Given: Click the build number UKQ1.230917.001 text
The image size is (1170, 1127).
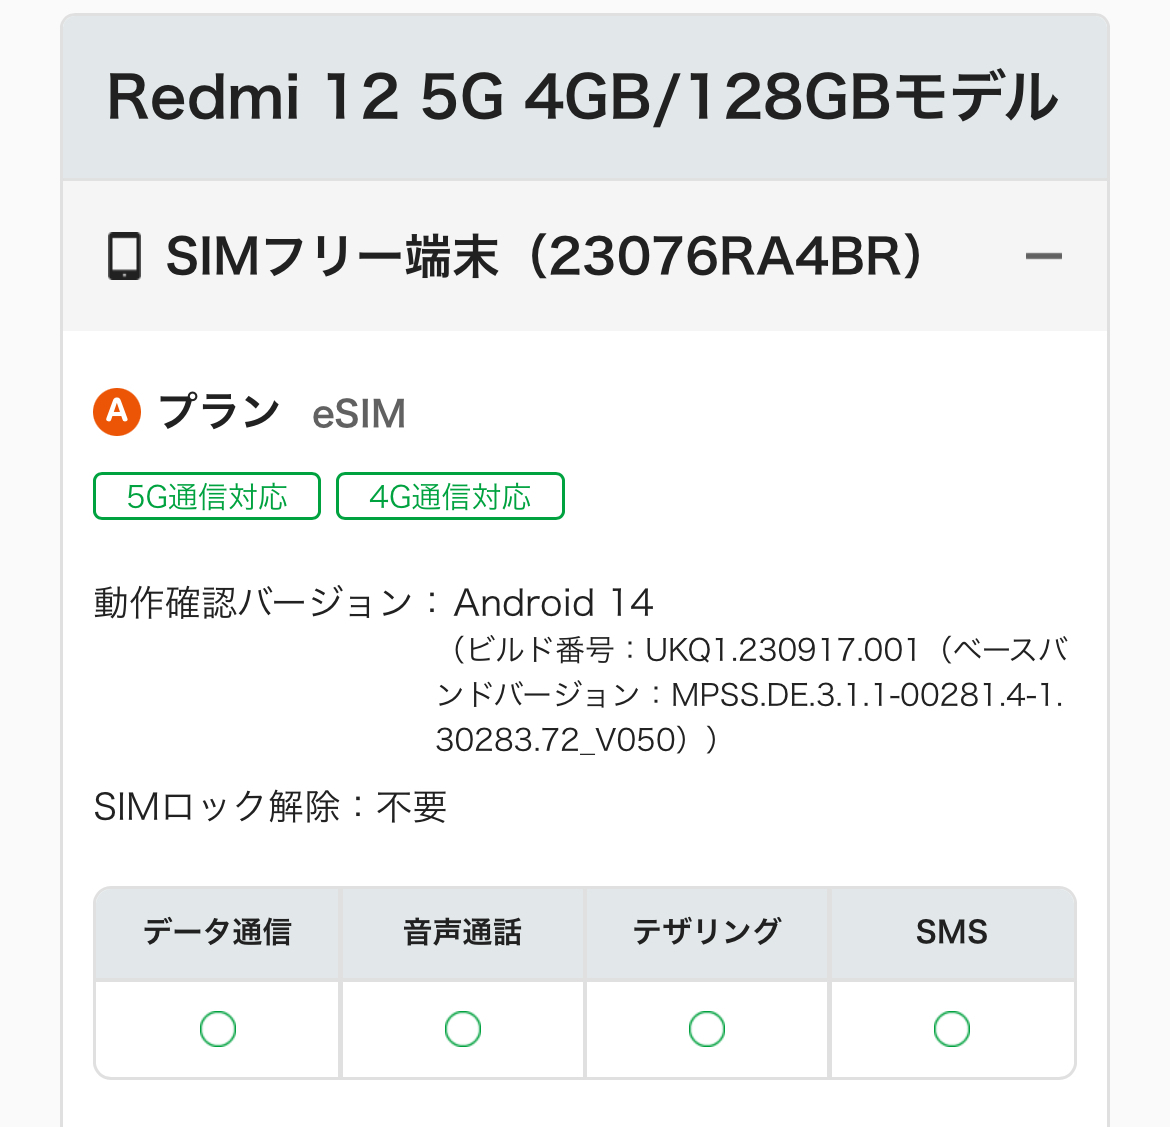Looking at the screenshot, I should [x=781, y=651].
